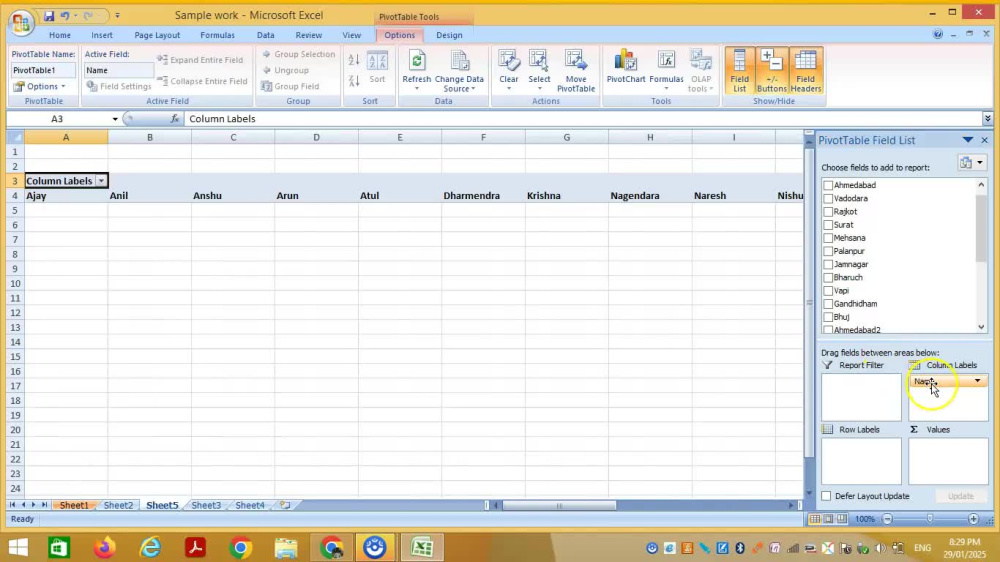The width and height of the screenshot is (1000, 562).
Task: Open the Insert ribbon tab
Action: pyautogui.click(x=102, y=35)
